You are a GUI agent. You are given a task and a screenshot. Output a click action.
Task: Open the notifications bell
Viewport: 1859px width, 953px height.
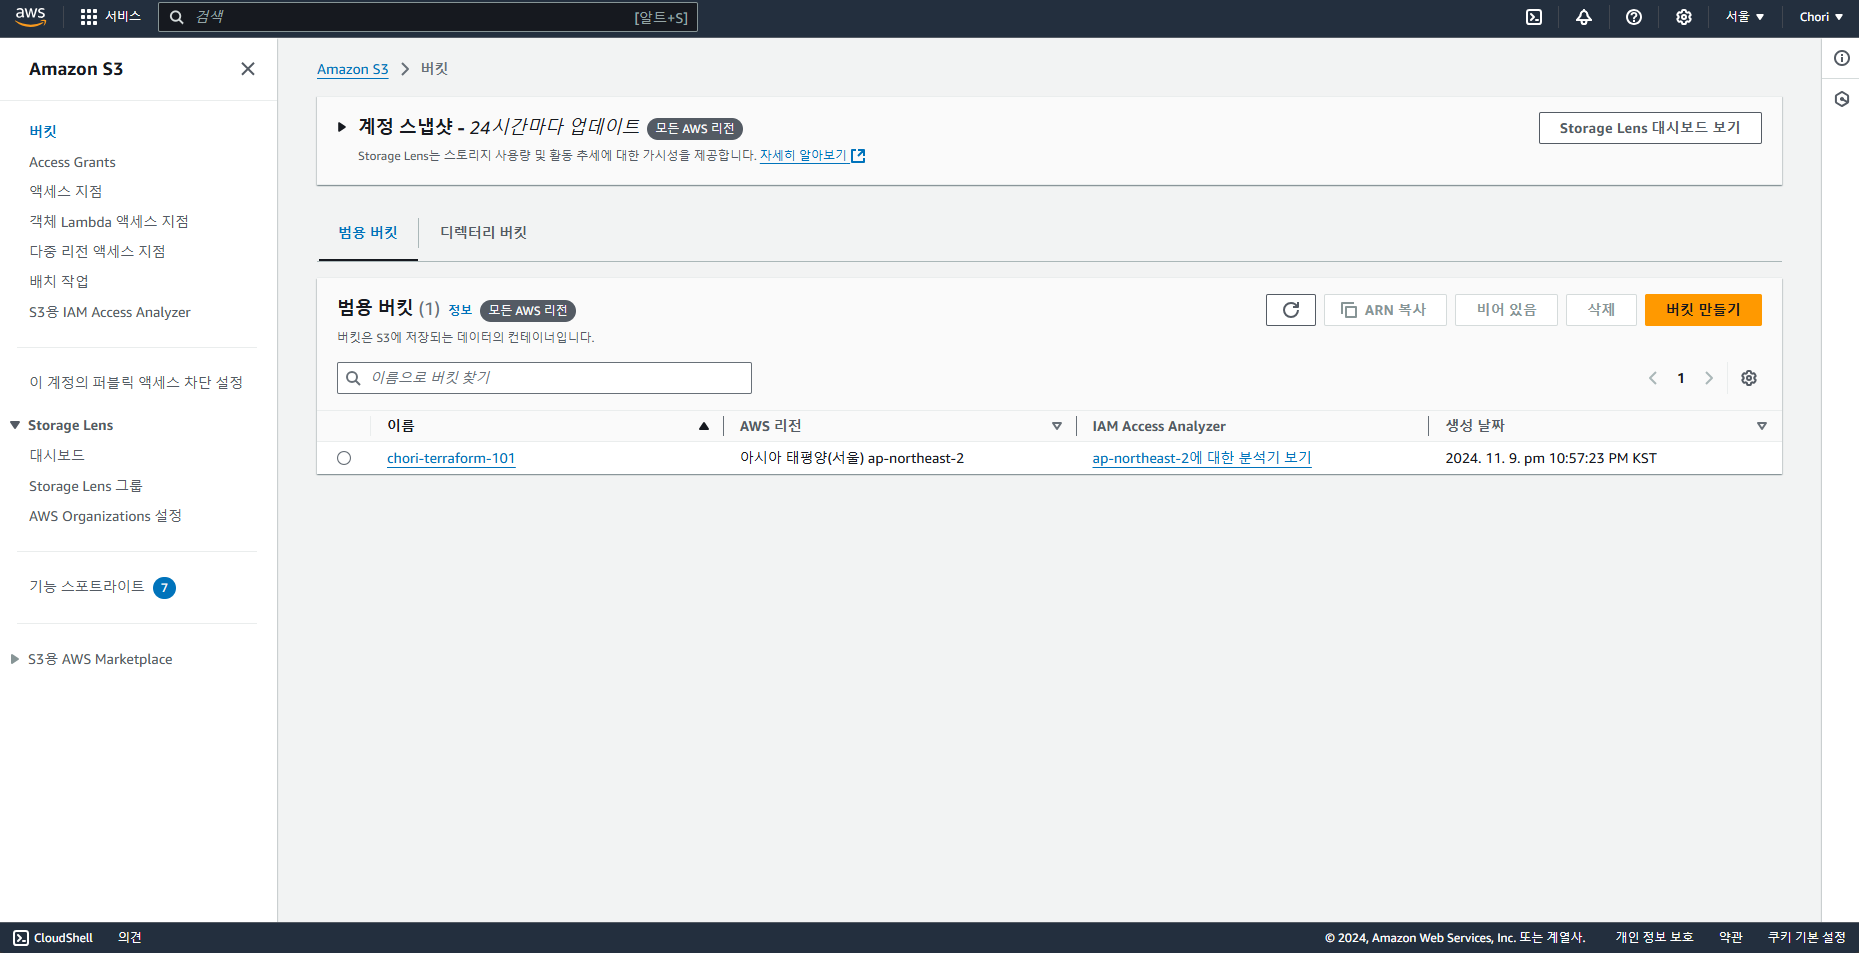coord(1584,17)
